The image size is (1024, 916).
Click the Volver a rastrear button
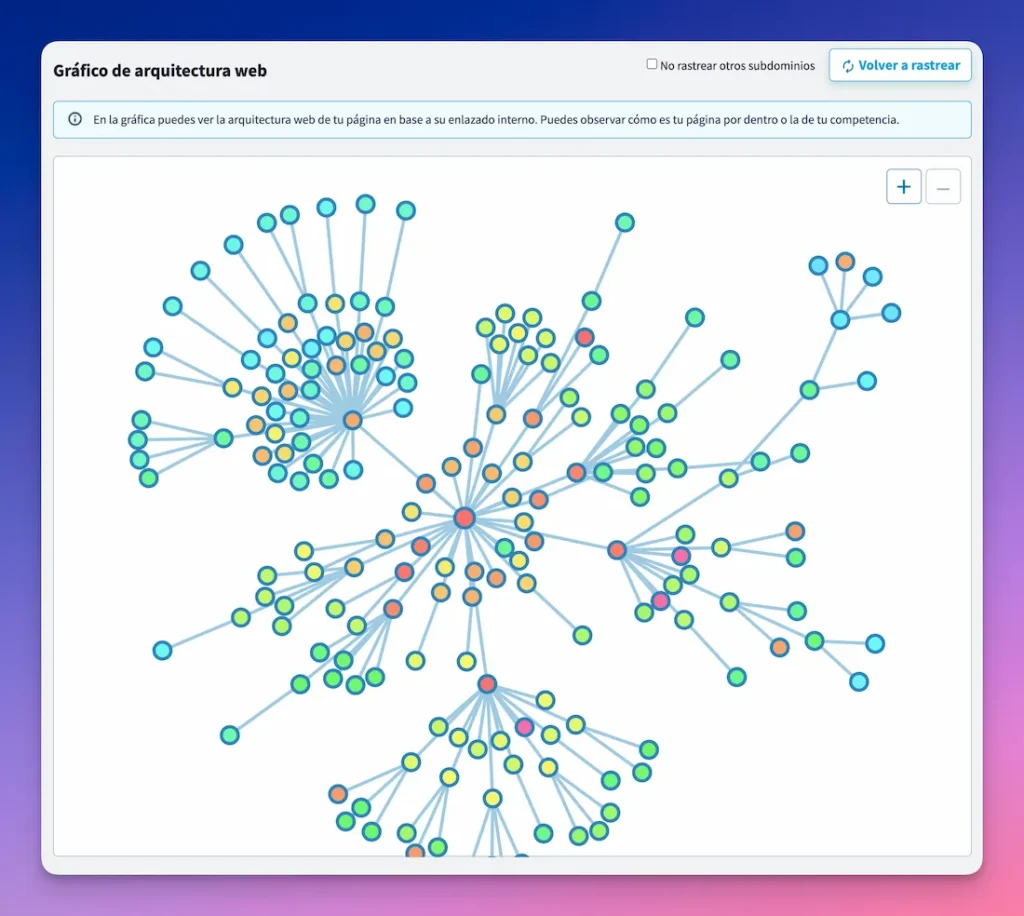tap(899, 65)
